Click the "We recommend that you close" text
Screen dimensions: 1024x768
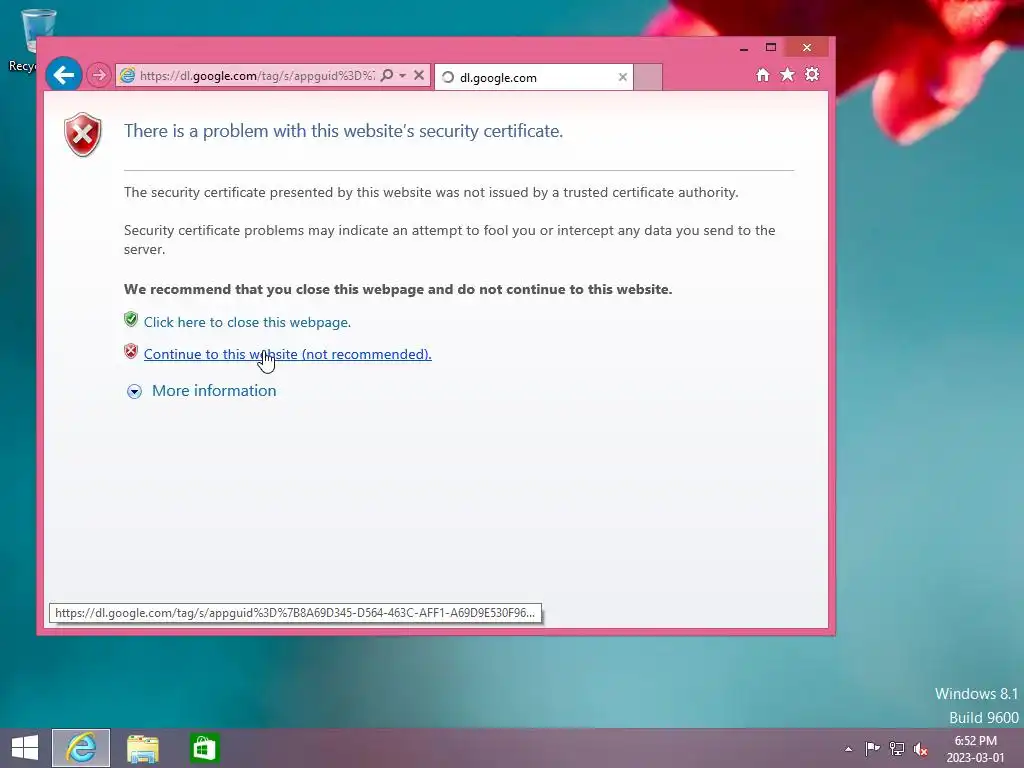click(398, 289)
